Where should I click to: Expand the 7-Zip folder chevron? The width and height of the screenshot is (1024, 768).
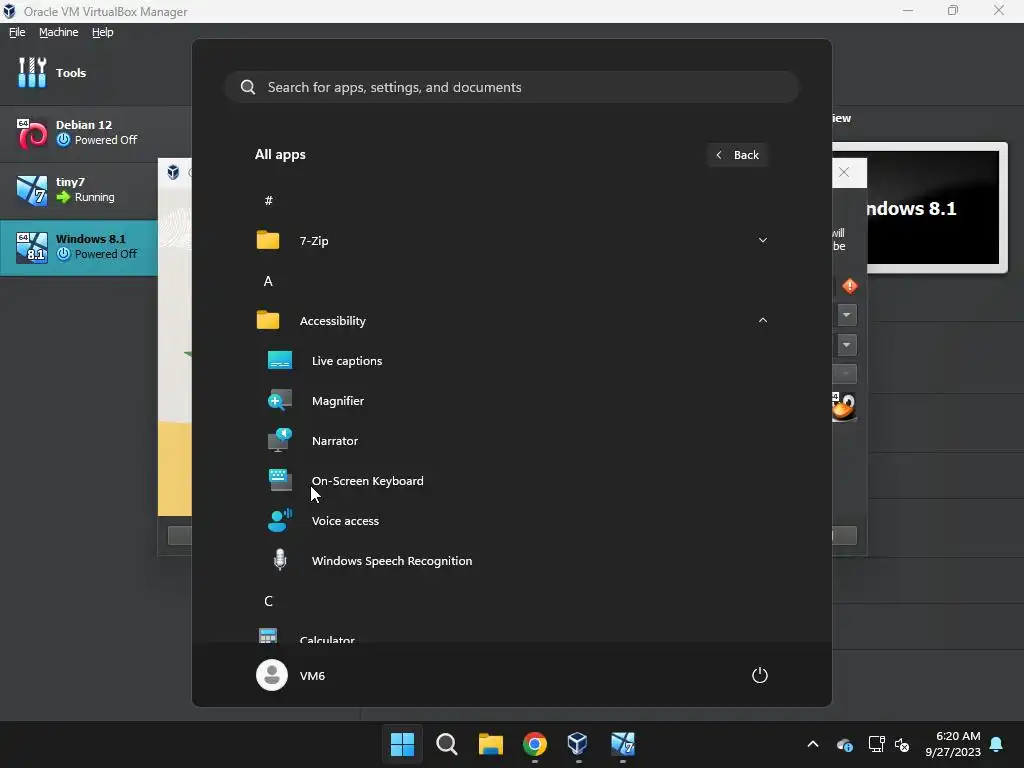(762, 240)
